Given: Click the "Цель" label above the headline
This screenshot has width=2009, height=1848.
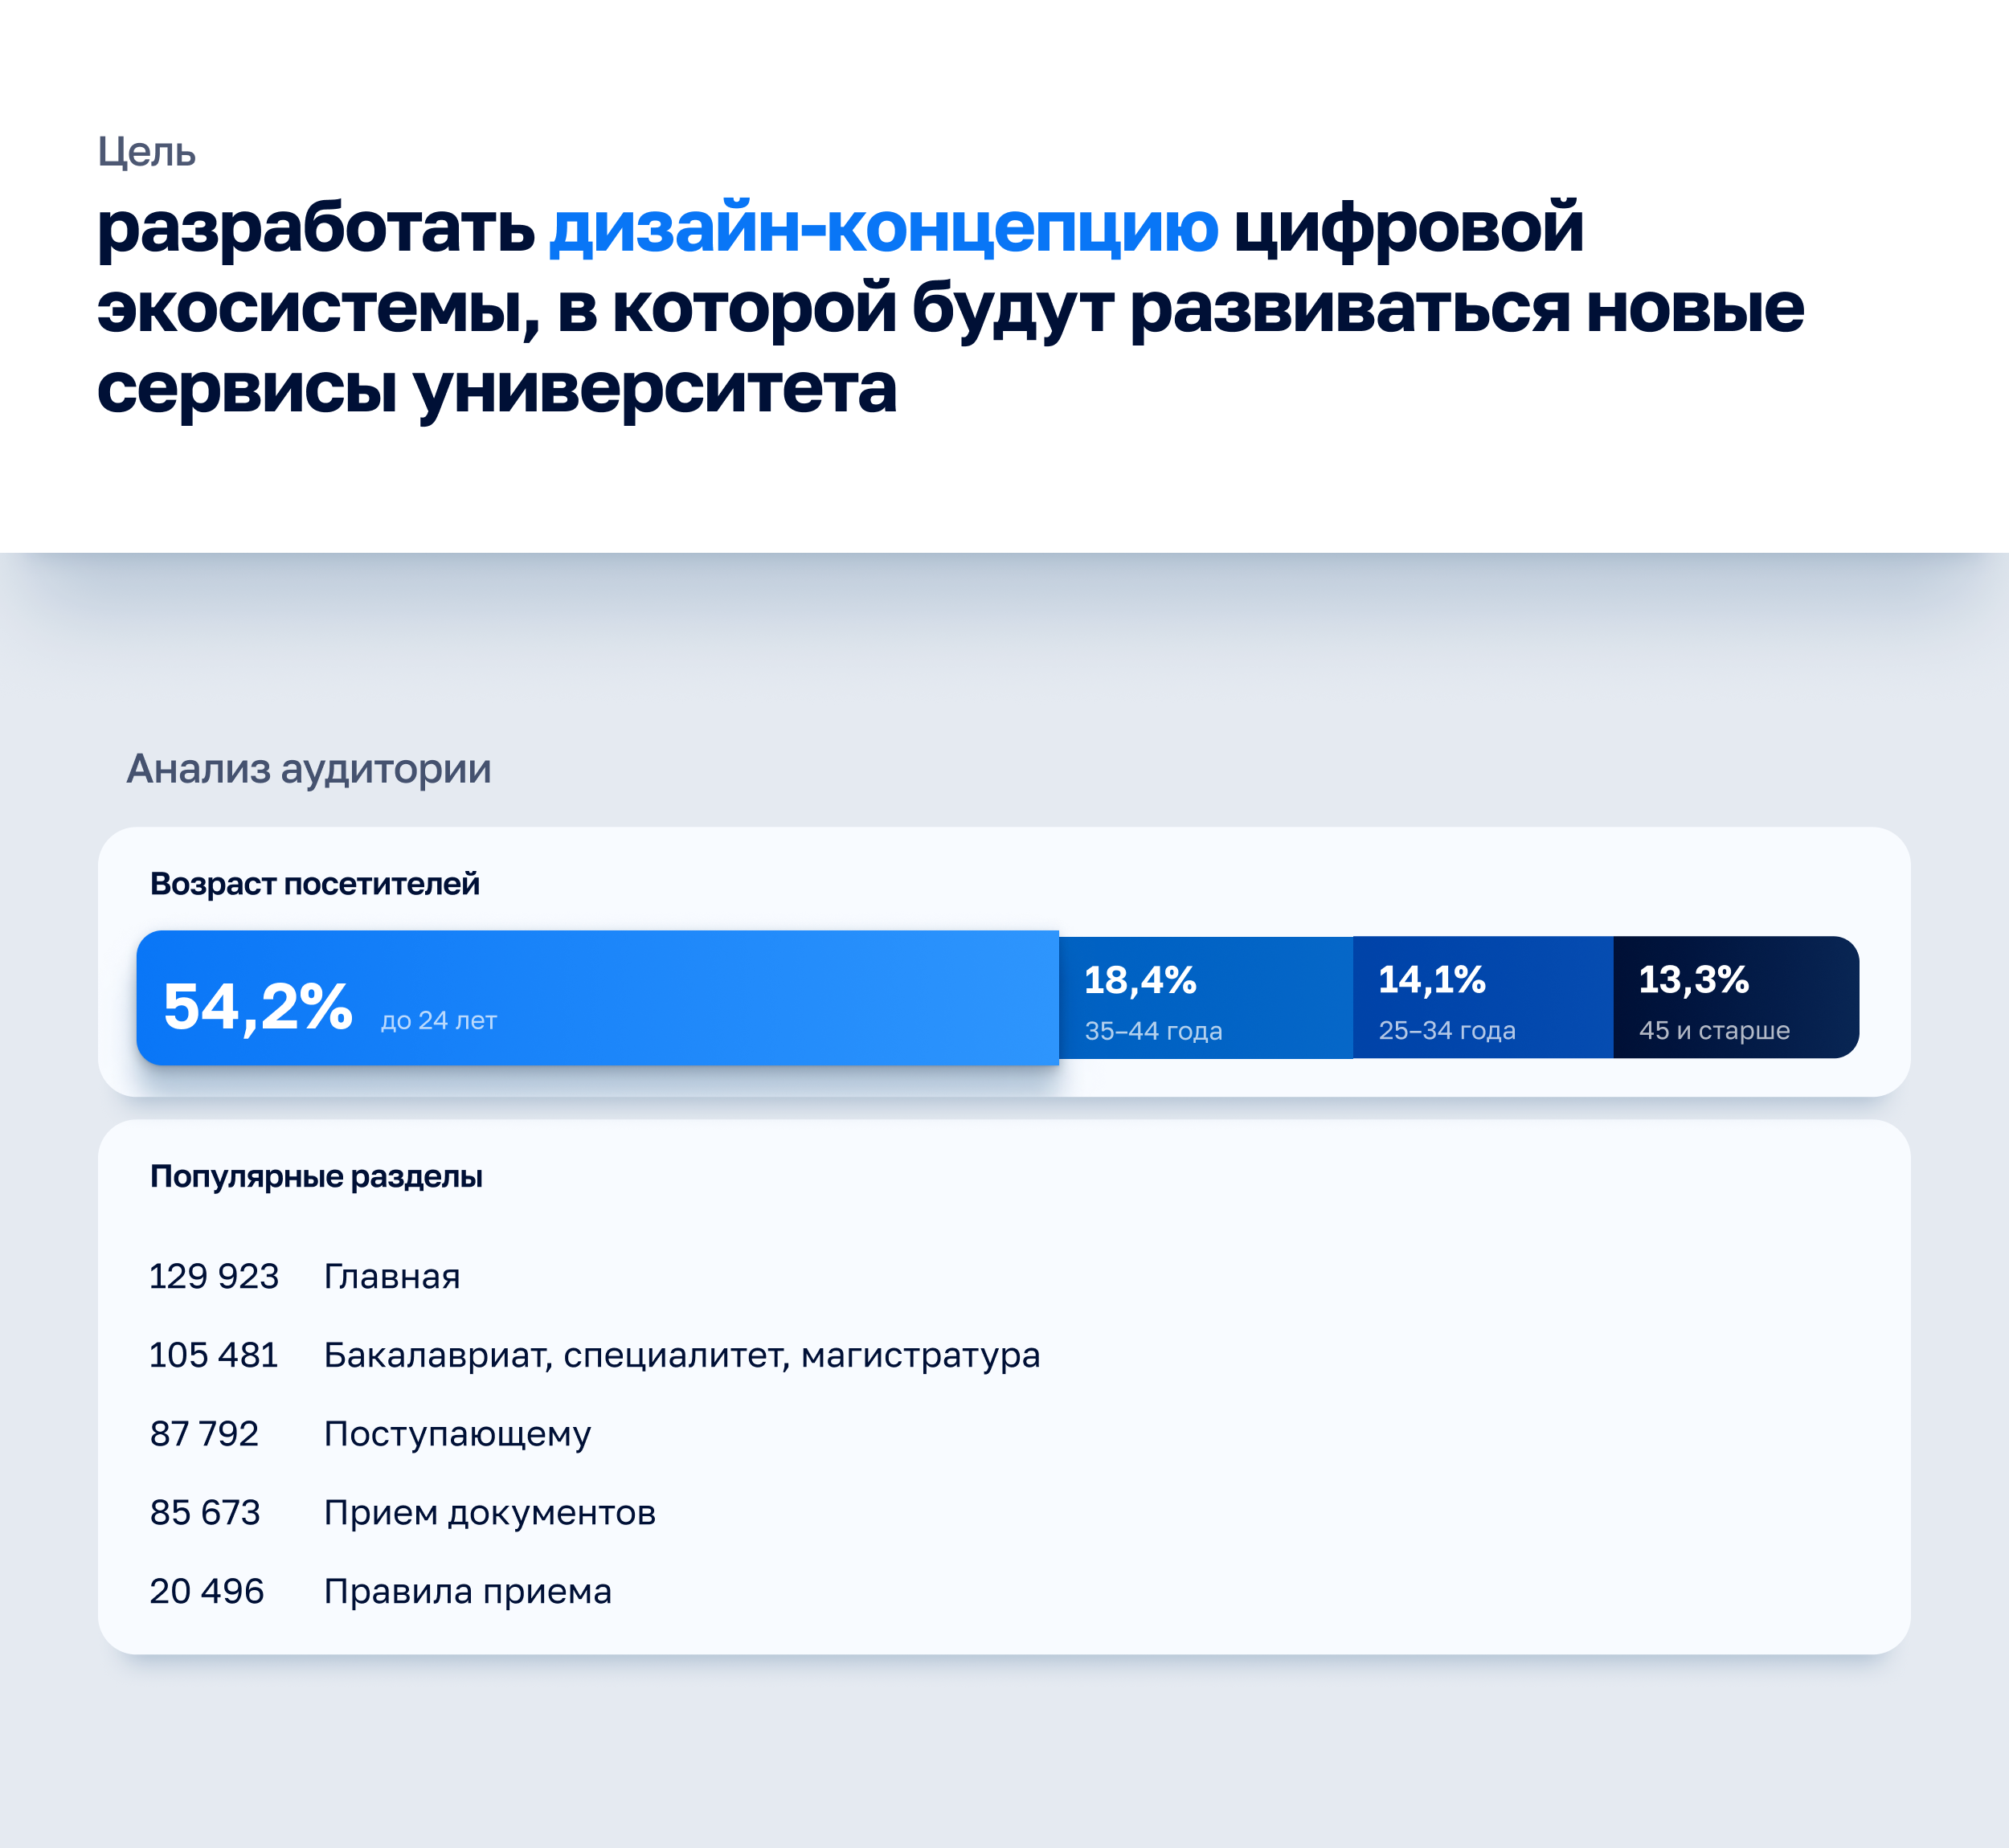Looking at the screenshot, I should point(146,152).
